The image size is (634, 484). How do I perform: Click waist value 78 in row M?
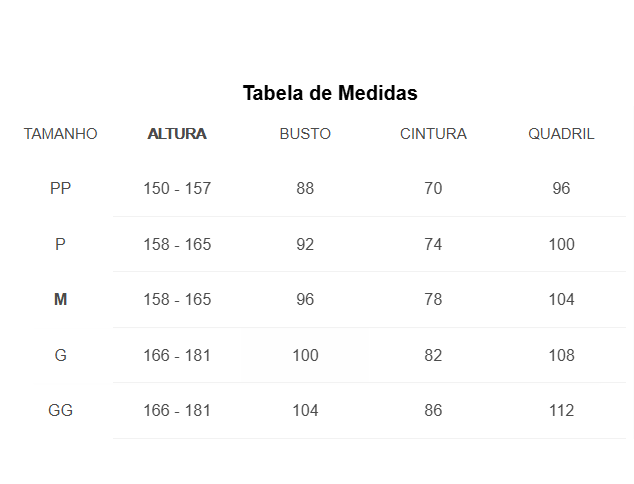point(433,299)
